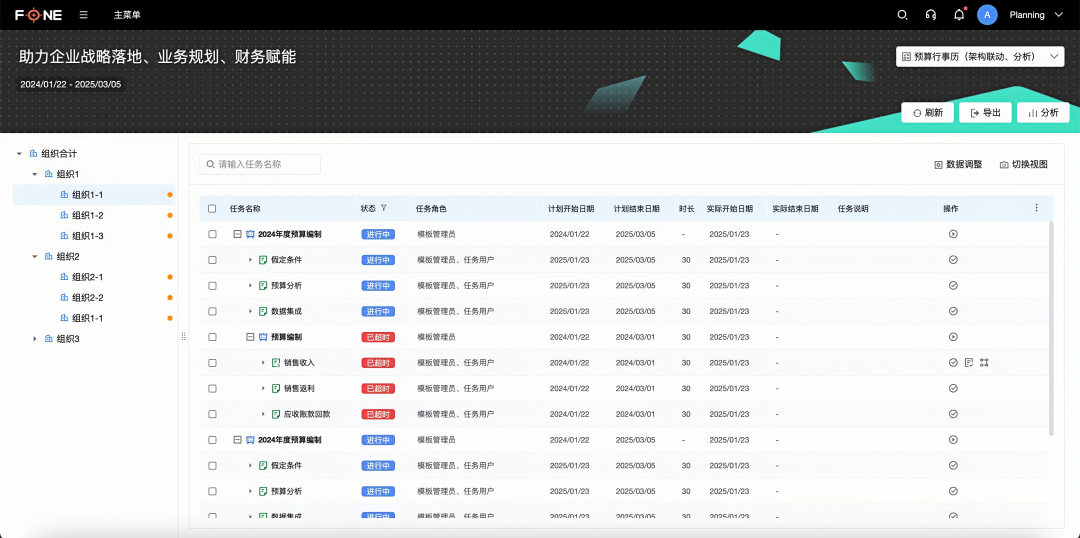The height and width of the screenshot is (538, 1080).
Task: Click the 任务角色 column header
Action: pos(431,208)
